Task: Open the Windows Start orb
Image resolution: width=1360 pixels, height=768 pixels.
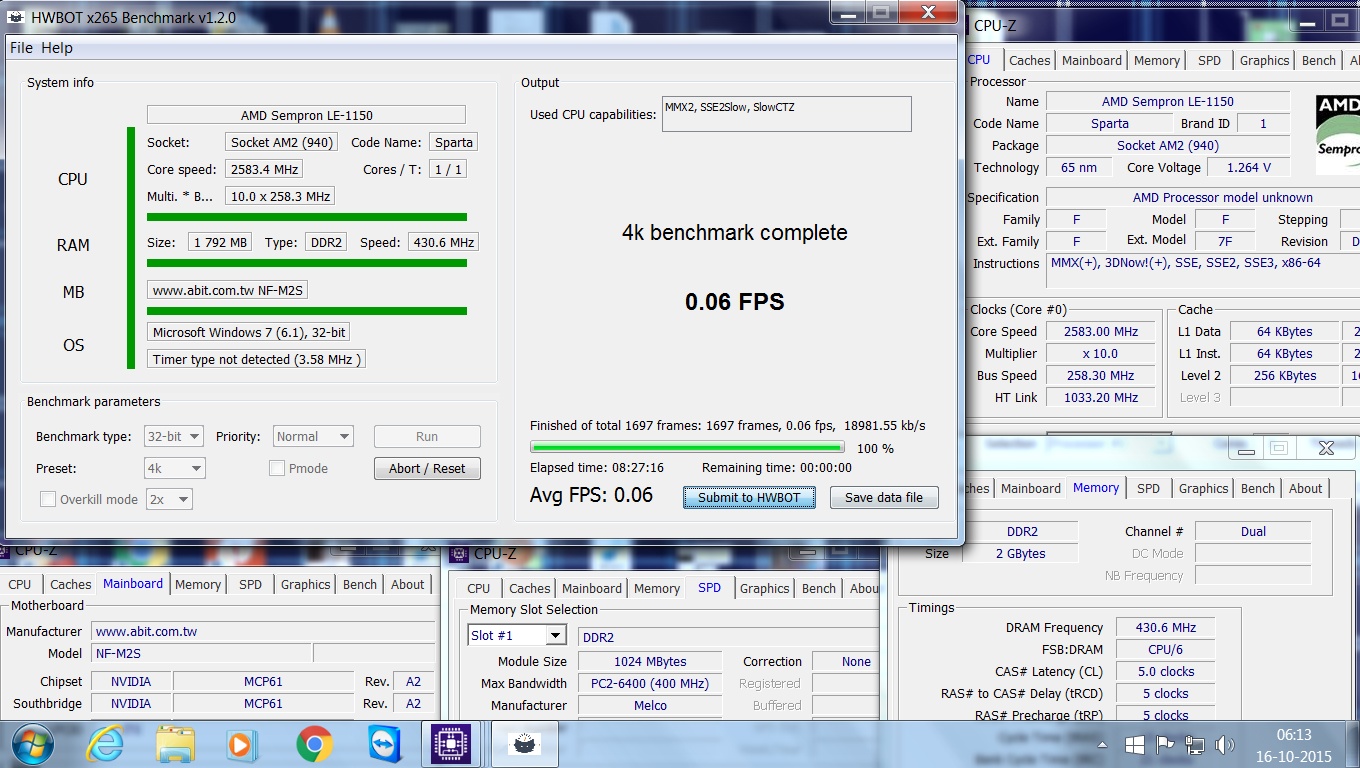Action: pos(33,745)
